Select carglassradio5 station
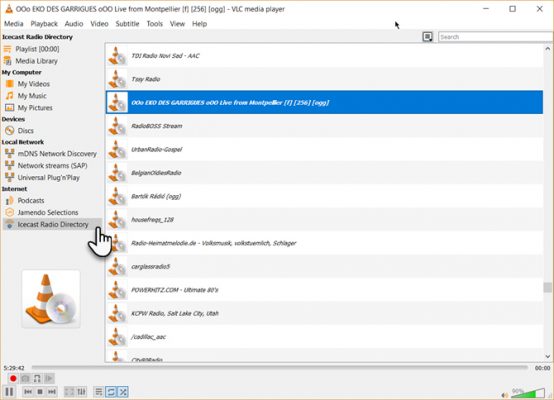 (324, 266)
